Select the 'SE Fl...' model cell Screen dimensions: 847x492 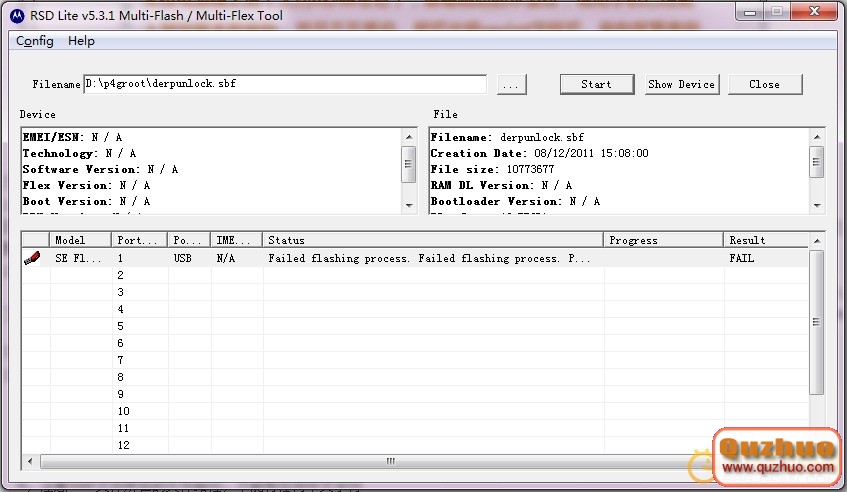tap(78, 258)
